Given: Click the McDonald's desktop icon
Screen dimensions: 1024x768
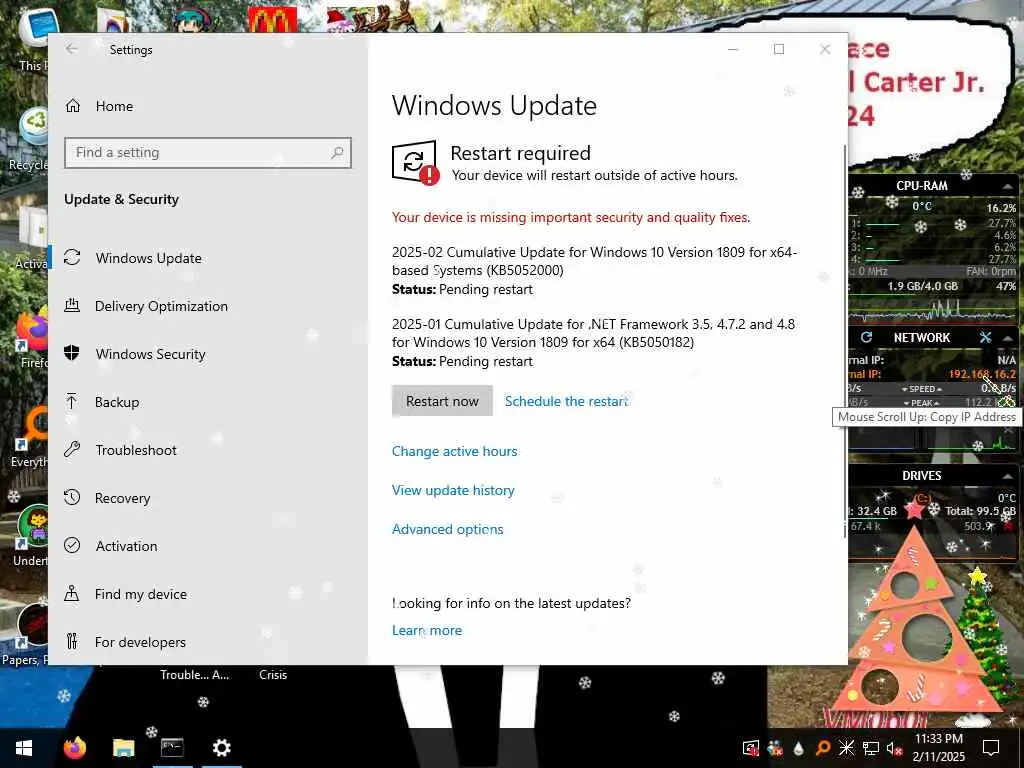Looking at the screenshot, I should (272, 19).
